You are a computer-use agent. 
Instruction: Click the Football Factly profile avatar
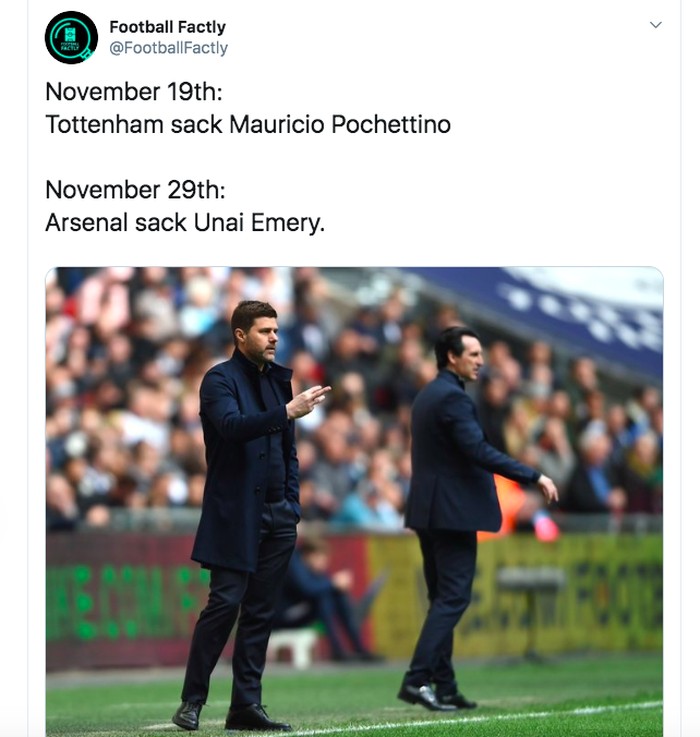tap(71, 37)
